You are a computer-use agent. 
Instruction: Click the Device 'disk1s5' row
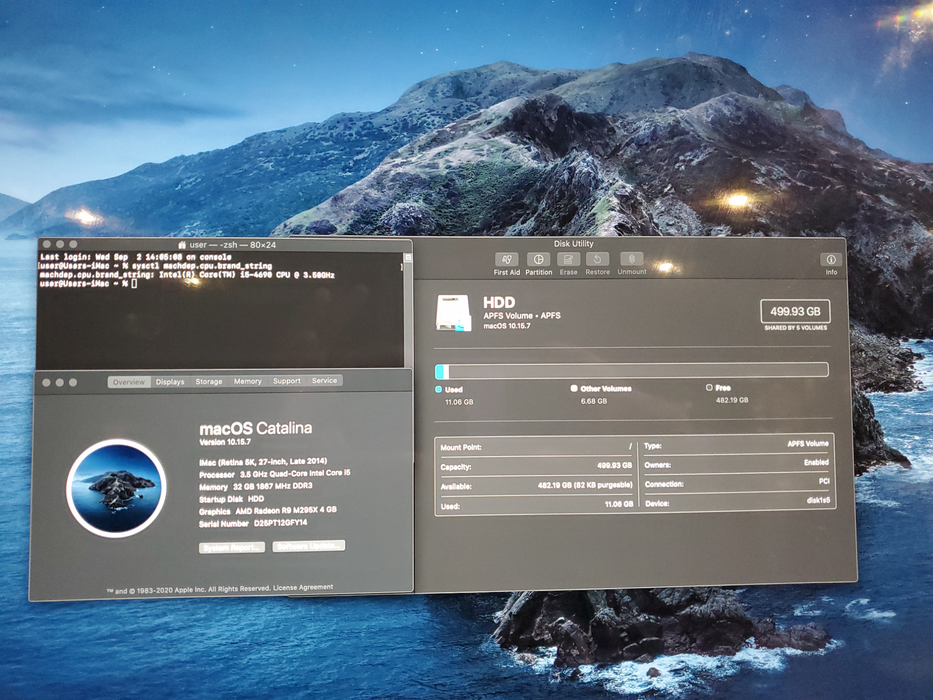737,502
